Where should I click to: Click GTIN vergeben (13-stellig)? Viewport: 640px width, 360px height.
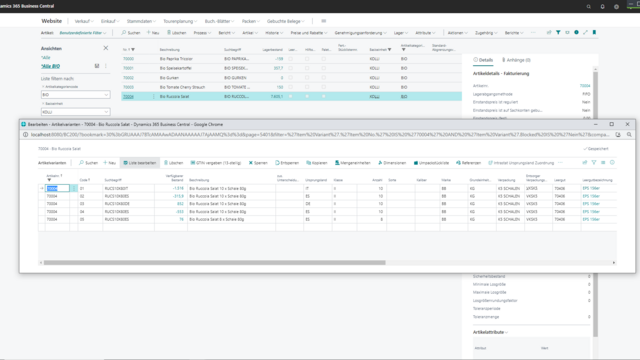click(216, 163)
